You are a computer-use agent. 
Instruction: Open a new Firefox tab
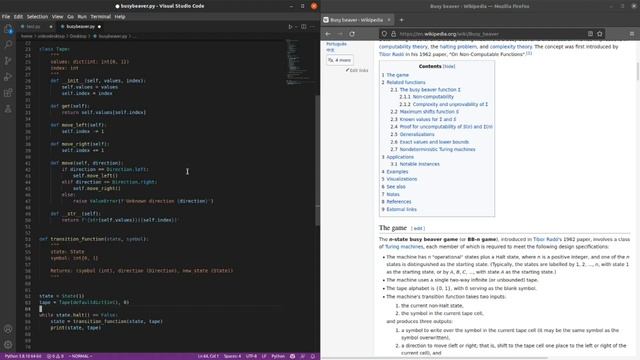click(401, 20)
